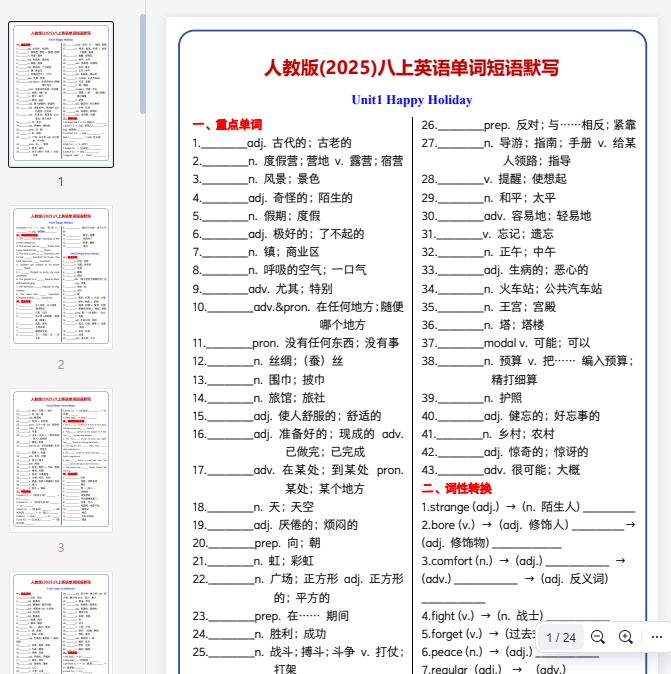
Task: Click item 24 n. 胜利；成功
Action: point(259,634)
